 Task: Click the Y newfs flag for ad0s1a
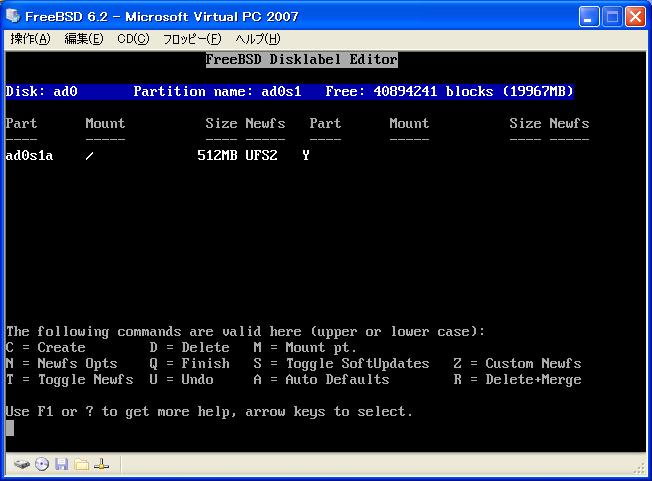coord(306,155)
